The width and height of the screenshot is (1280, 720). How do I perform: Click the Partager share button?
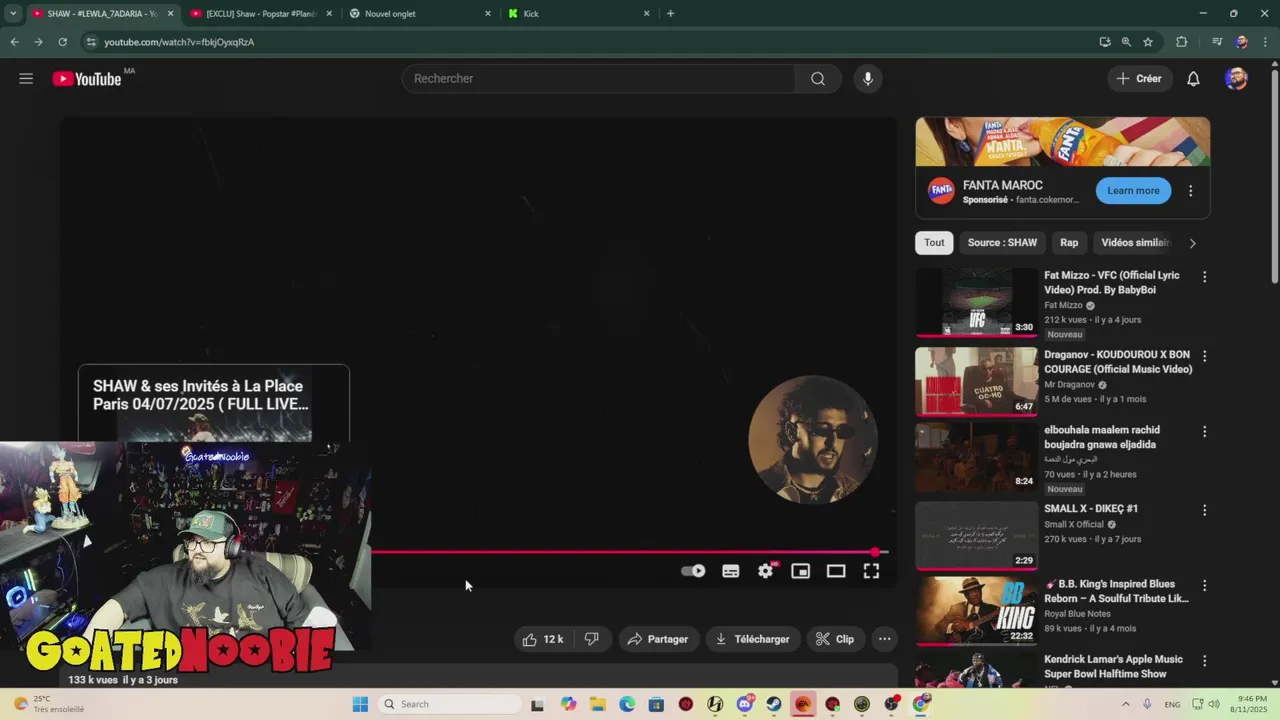658,639
